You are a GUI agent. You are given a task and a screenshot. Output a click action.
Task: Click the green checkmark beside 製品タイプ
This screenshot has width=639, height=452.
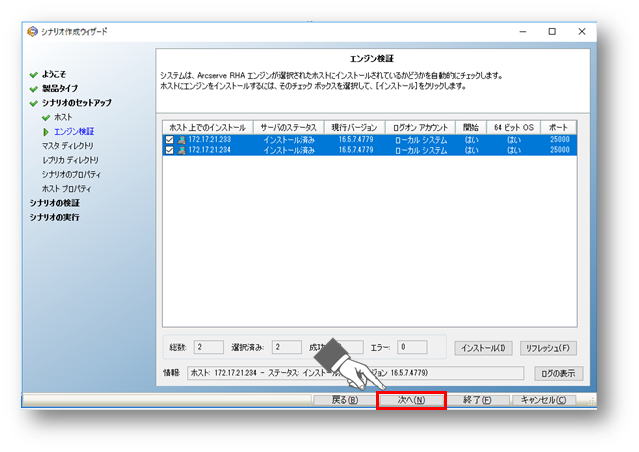pos(34,89)
